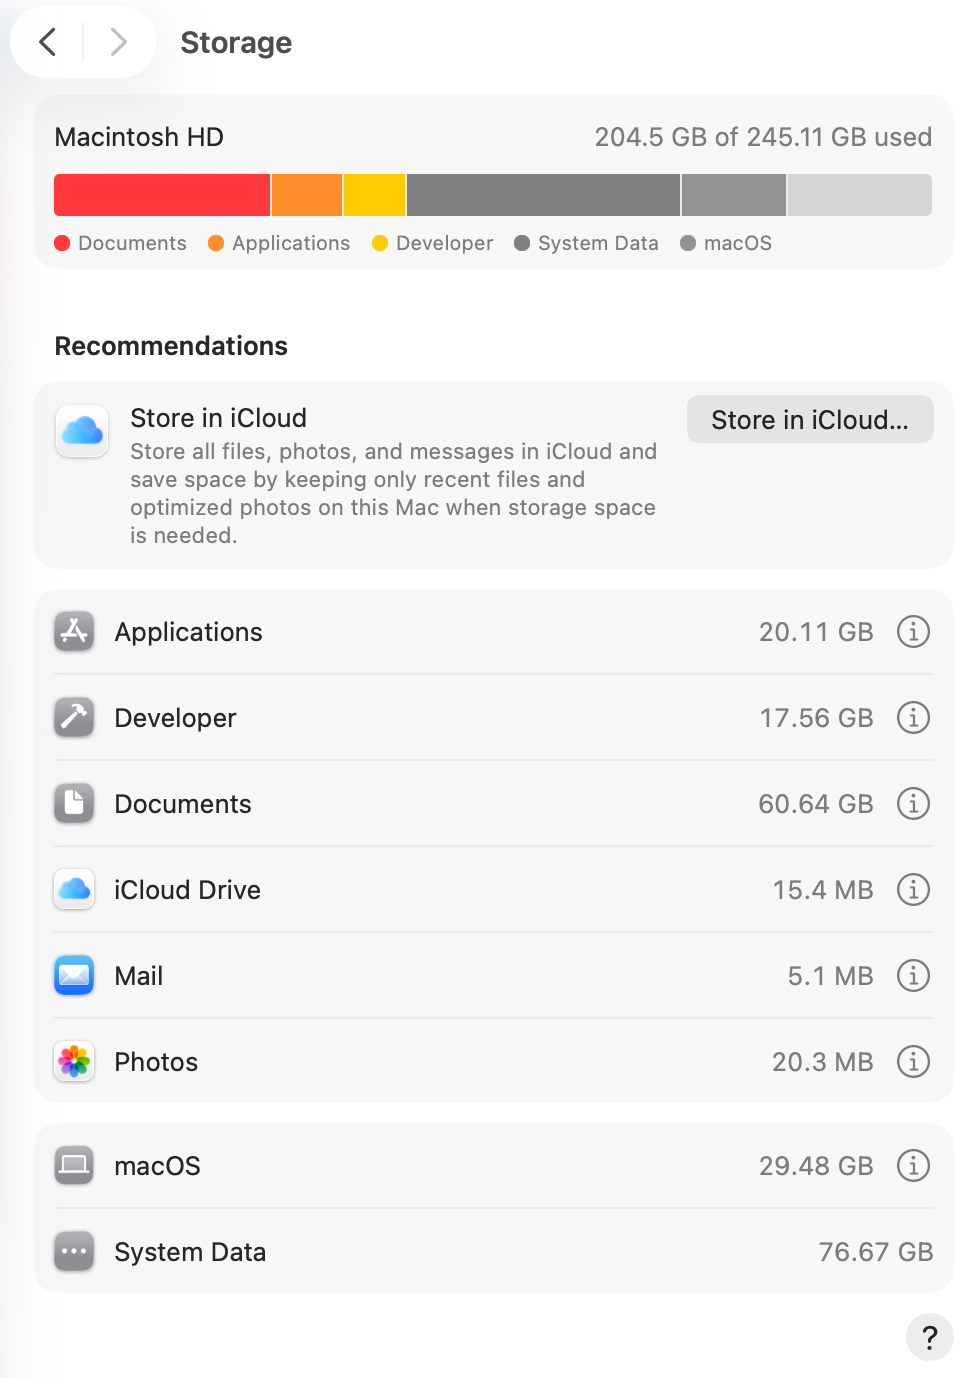Click the Store in iCloud cloud icon
964x1378 pixels.
pyautogui.click(x=82, y=431)
